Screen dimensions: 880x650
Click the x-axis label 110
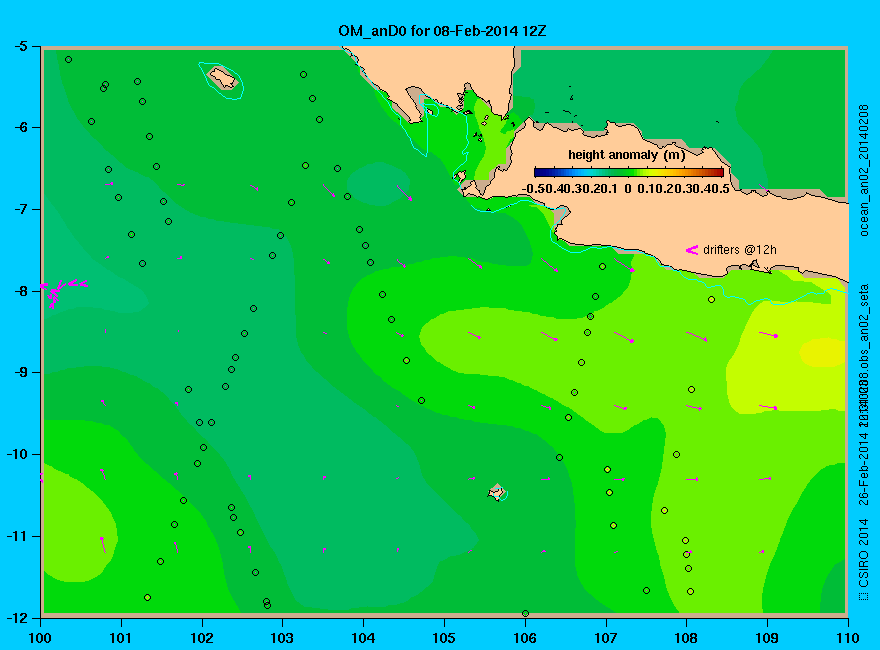click(x=848, y=638)
